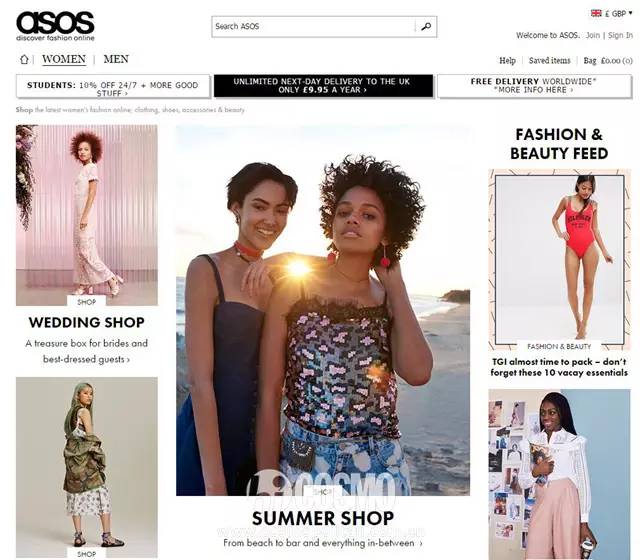Select the WOMEN tab
Screen dimensions: 640x560
[x=64, y=59]
